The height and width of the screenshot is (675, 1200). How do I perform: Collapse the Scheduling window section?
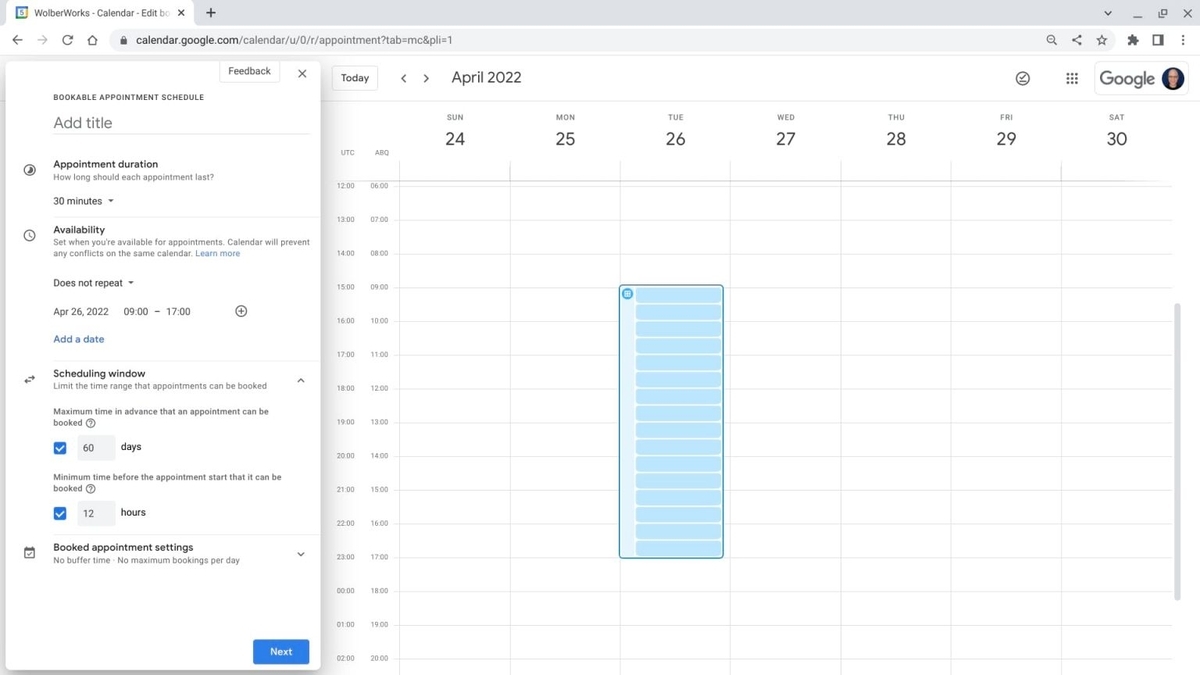click(300, 380)
